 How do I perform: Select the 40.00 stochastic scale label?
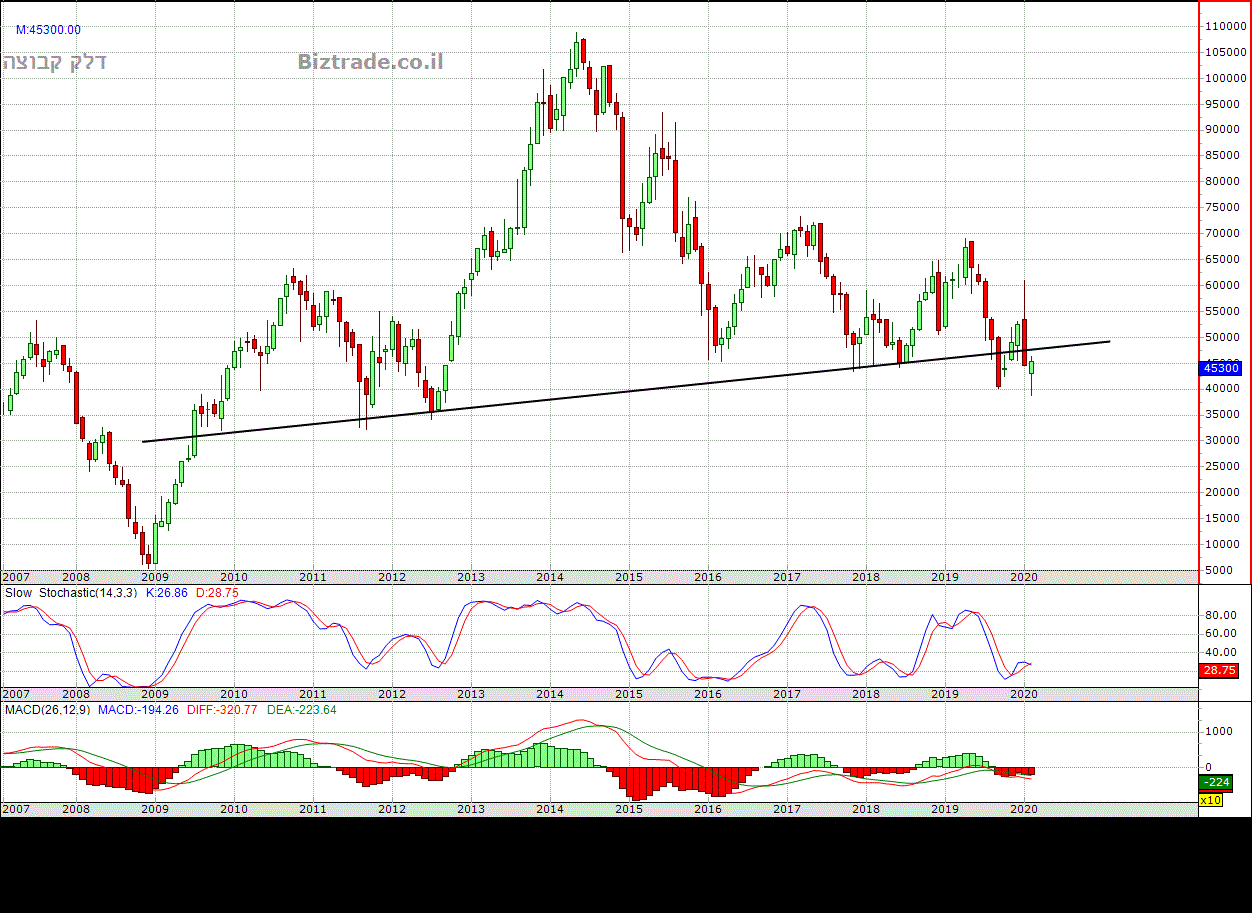(x=1222, y=652)
